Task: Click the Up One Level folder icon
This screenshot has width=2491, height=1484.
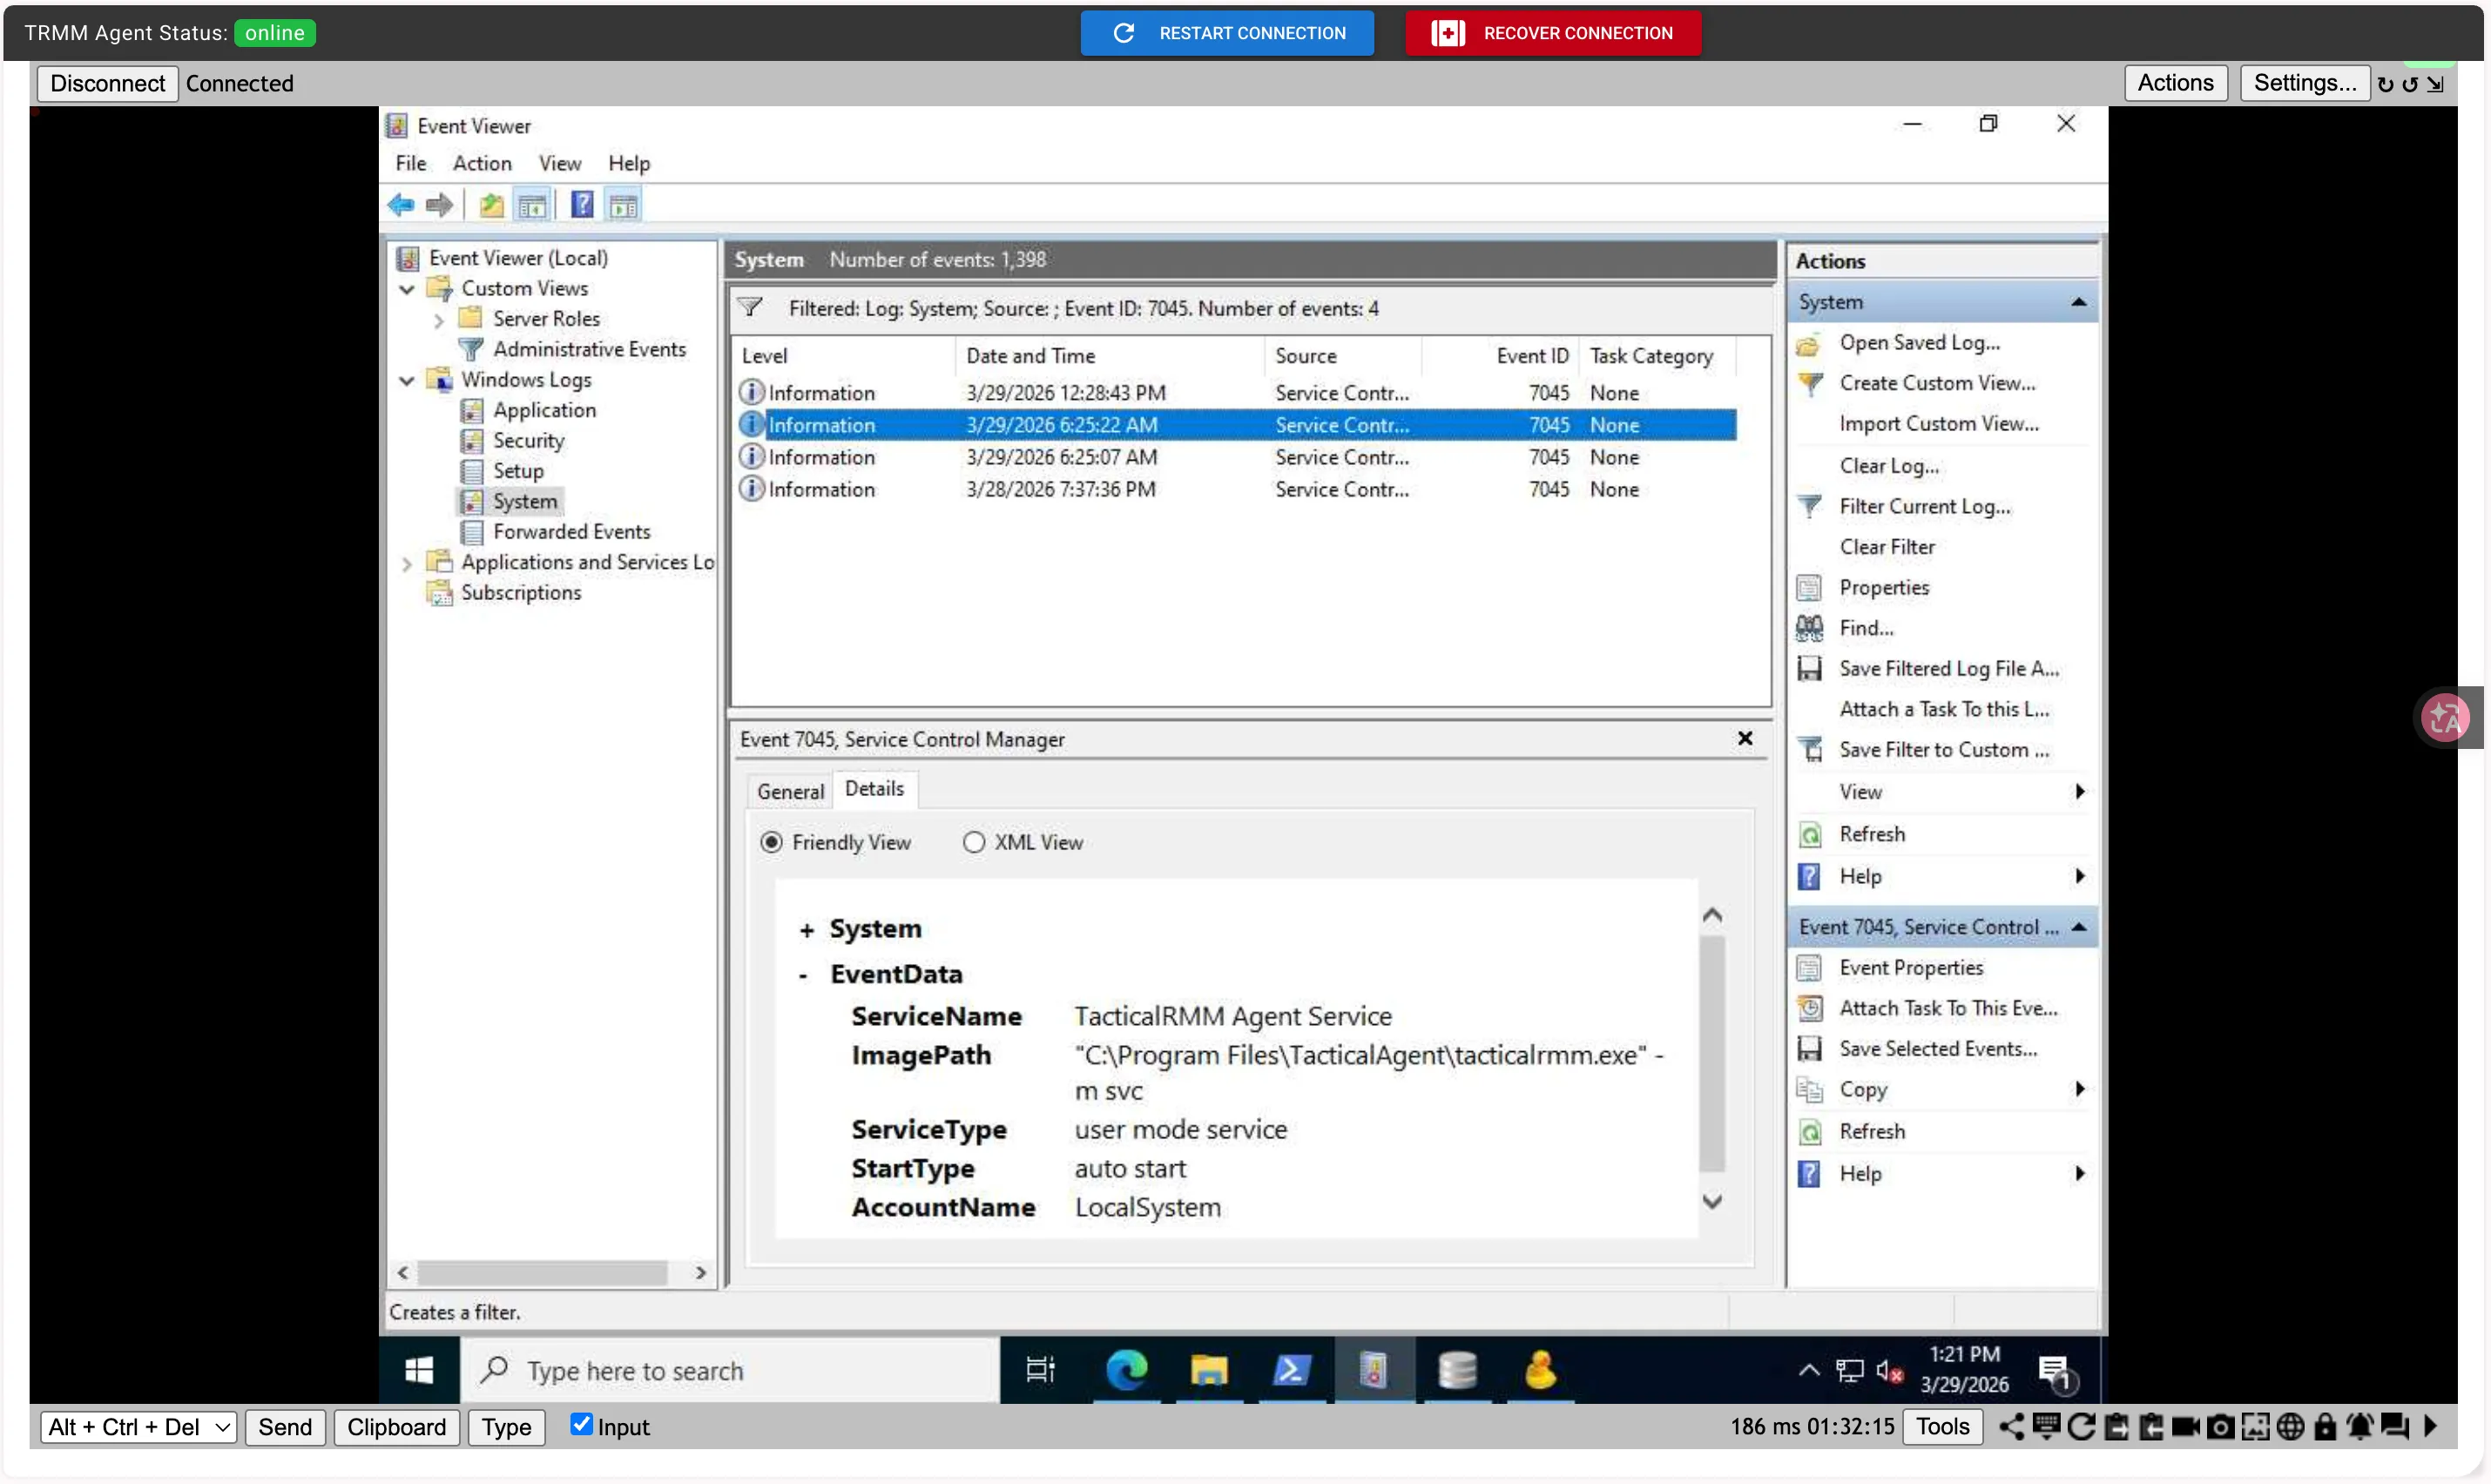Action: click(491, 206)
